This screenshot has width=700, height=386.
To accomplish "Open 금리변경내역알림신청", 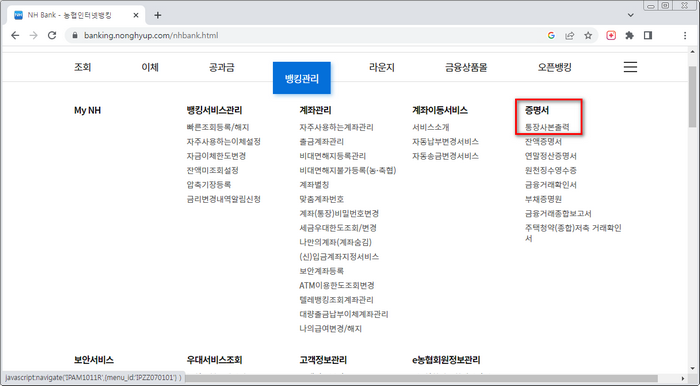I will coord(224,199).
